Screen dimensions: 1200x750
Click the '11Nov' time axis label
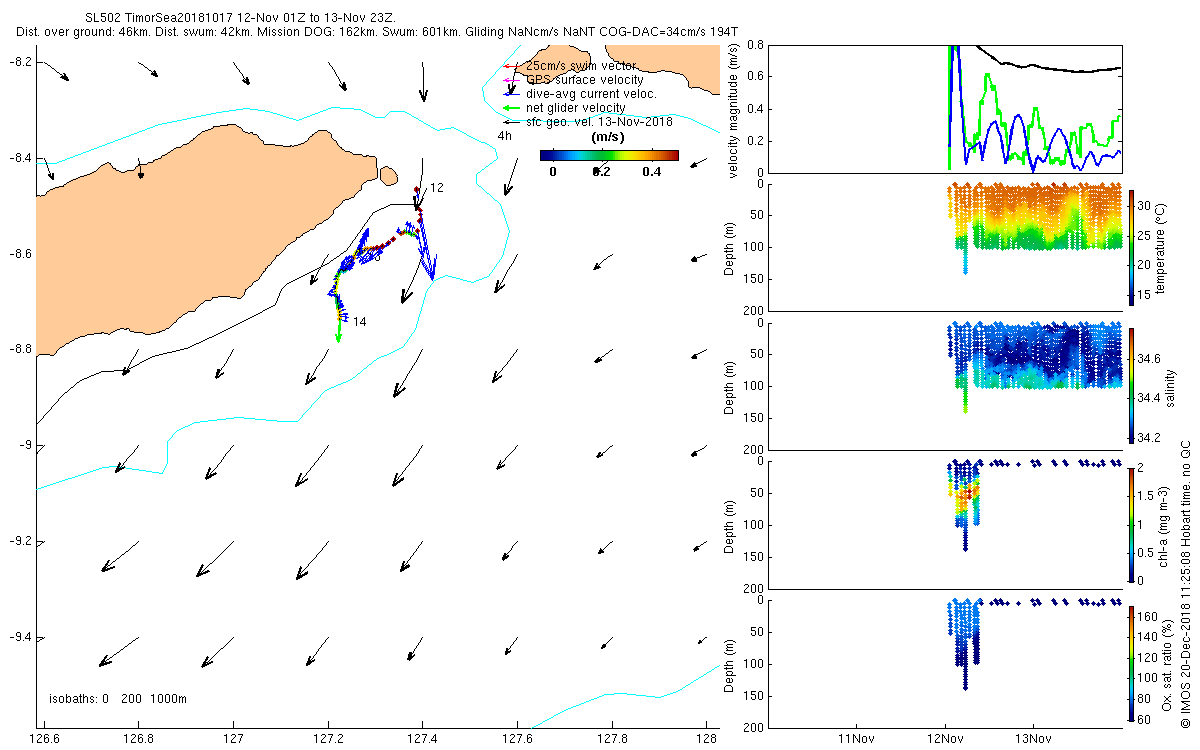858,740
